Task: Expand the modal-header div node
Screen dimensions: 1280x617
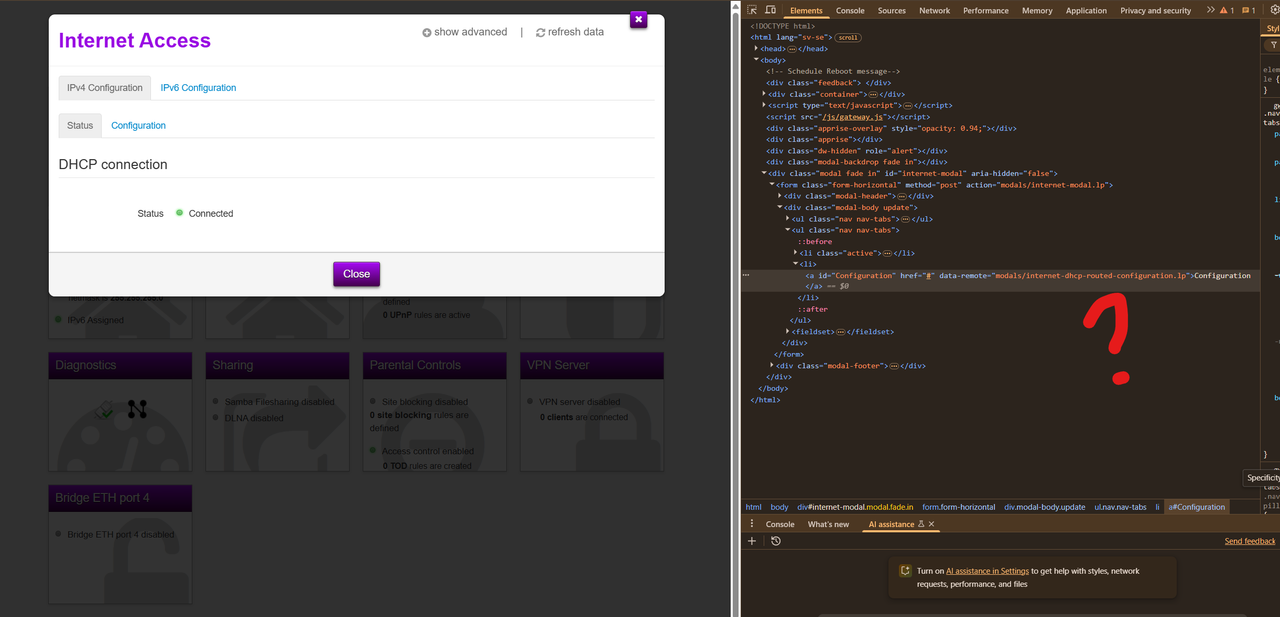Action: pos(780,196)
